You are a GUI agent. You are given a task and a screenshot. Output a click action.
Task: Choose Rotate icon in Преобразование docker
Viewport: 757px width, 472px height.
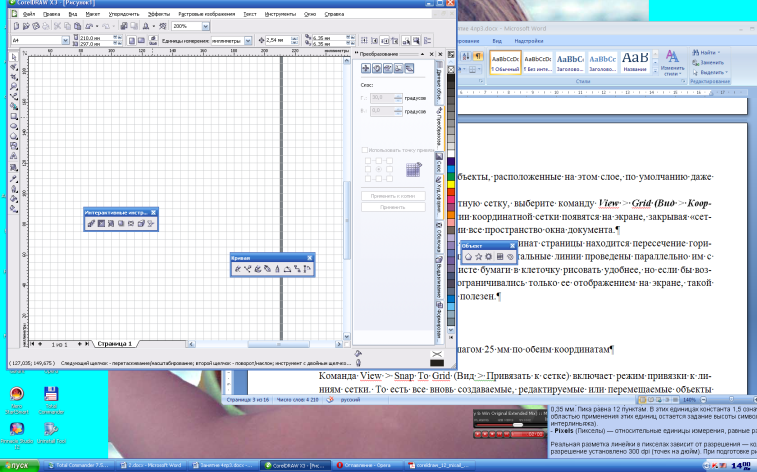(377, 69)
